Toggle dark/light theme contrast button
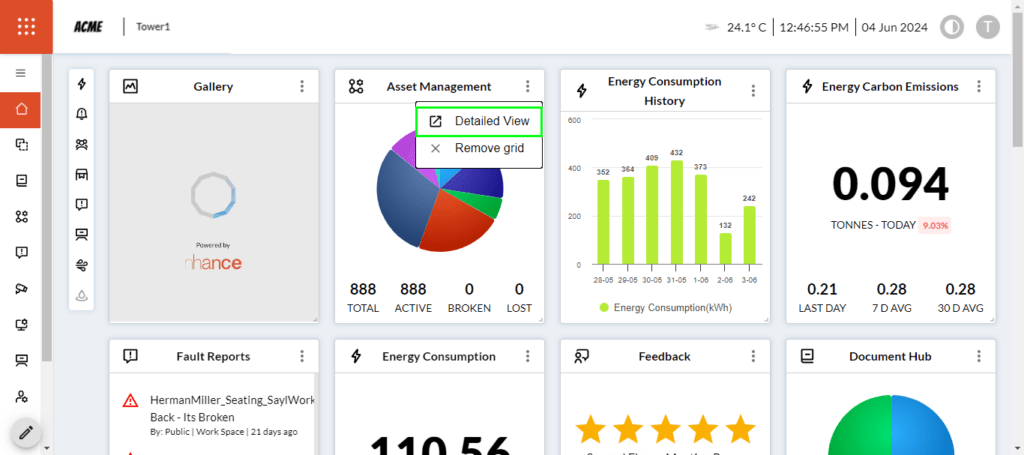The width and height of the screenshot is (1024, 455). pos(952,27)
